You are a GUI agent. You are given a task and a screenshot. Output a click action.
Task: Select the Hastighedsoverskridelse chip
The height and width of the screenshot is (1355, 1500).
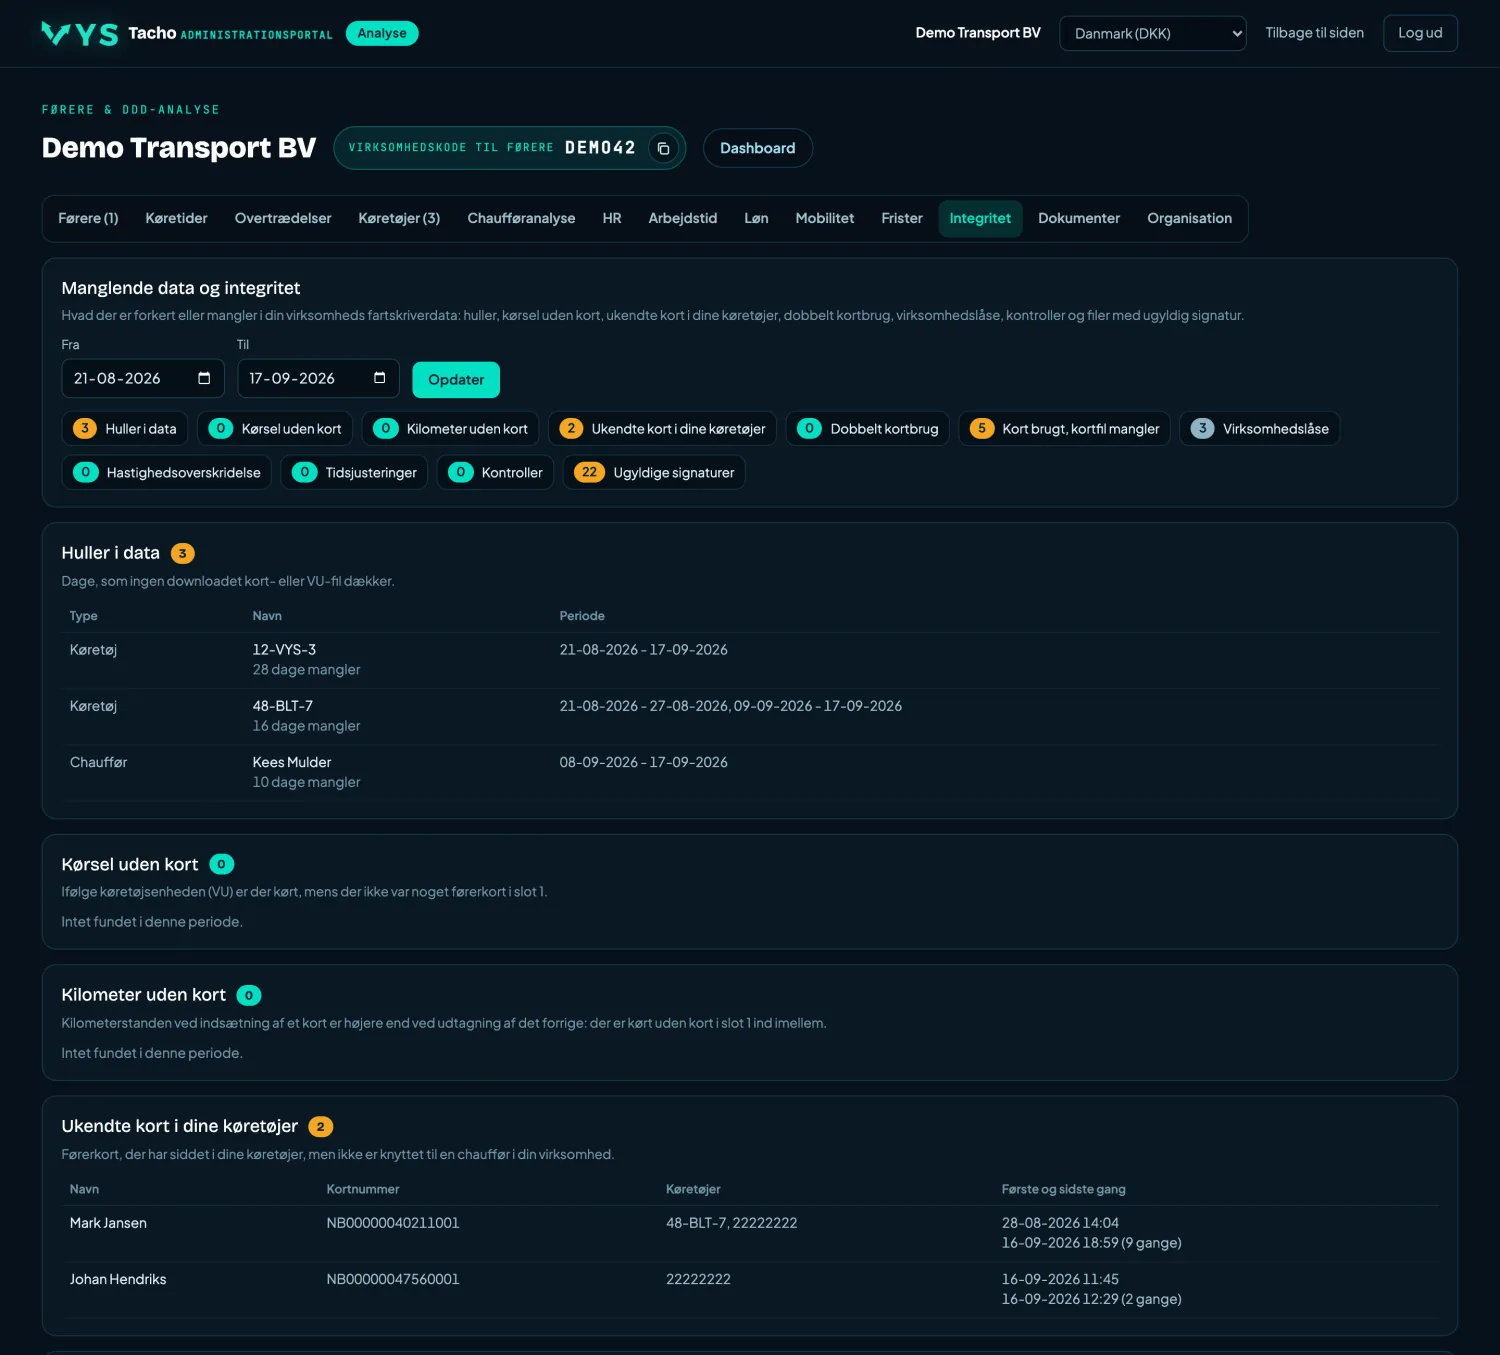coord(166,472)
